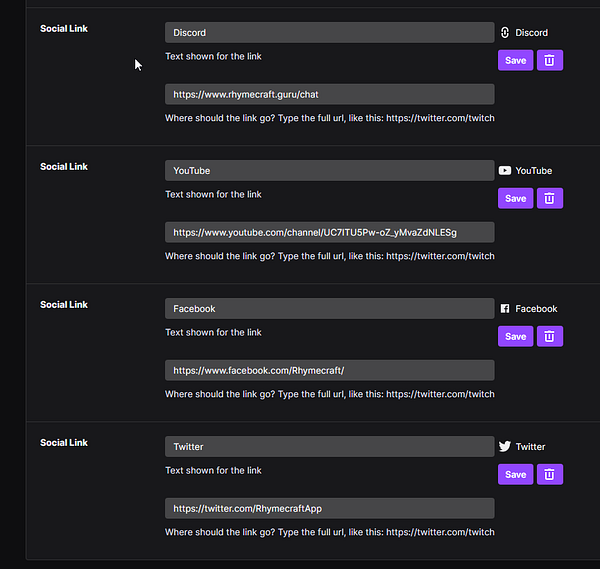Click the twitter.com/RhymecraftApp URL field

(x=329, y=509)
